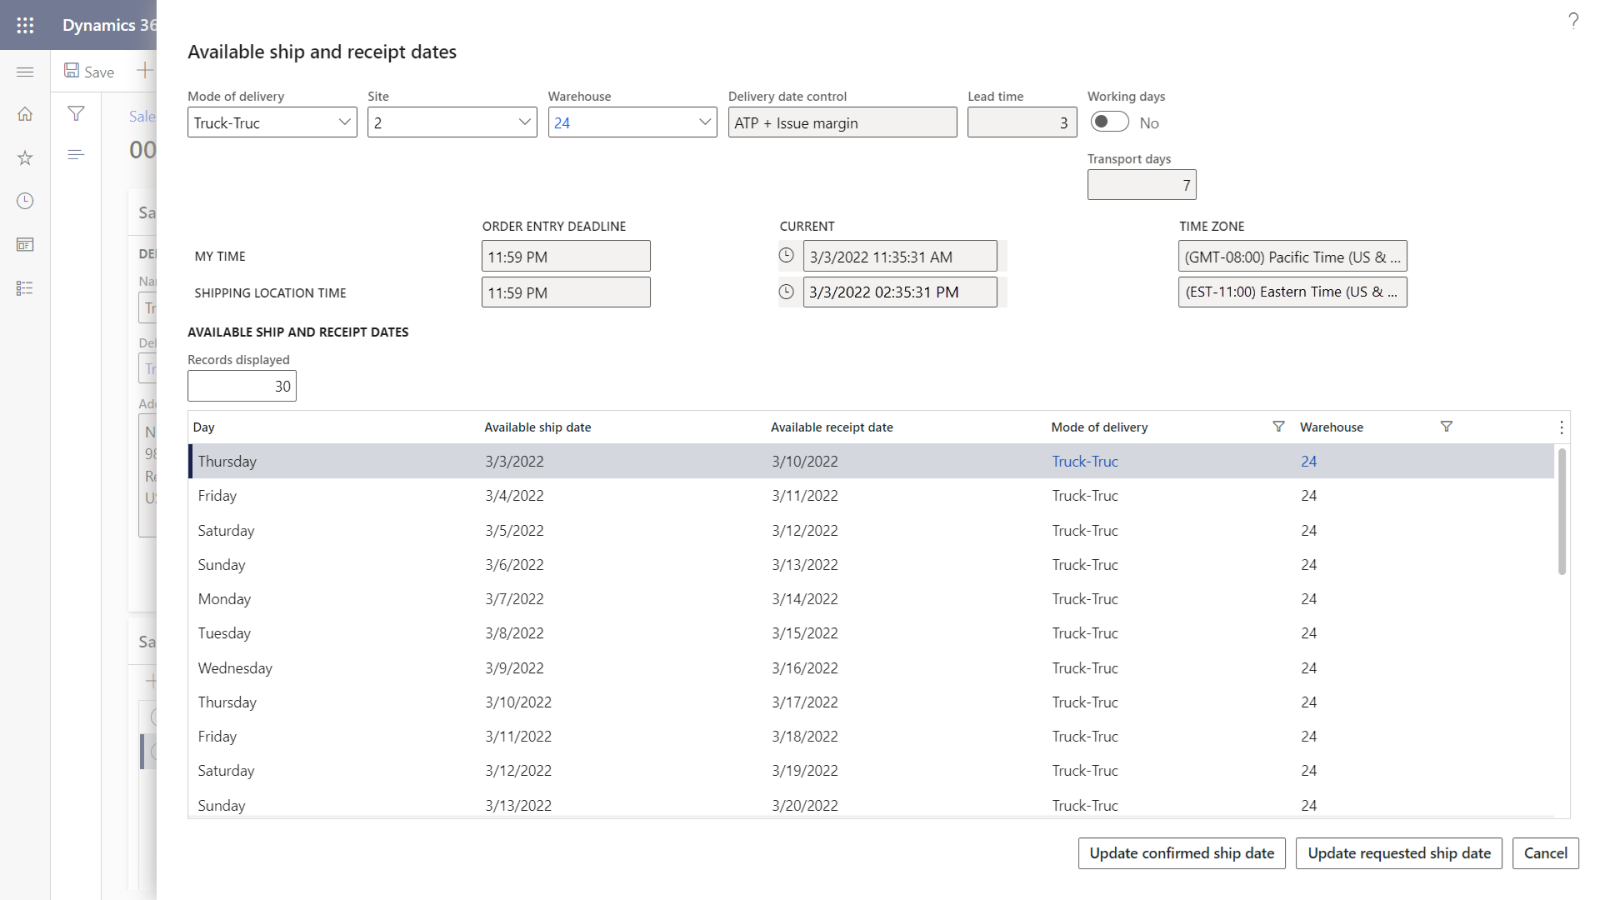Open Recent clock icon in sidebar

coord(25,201)
